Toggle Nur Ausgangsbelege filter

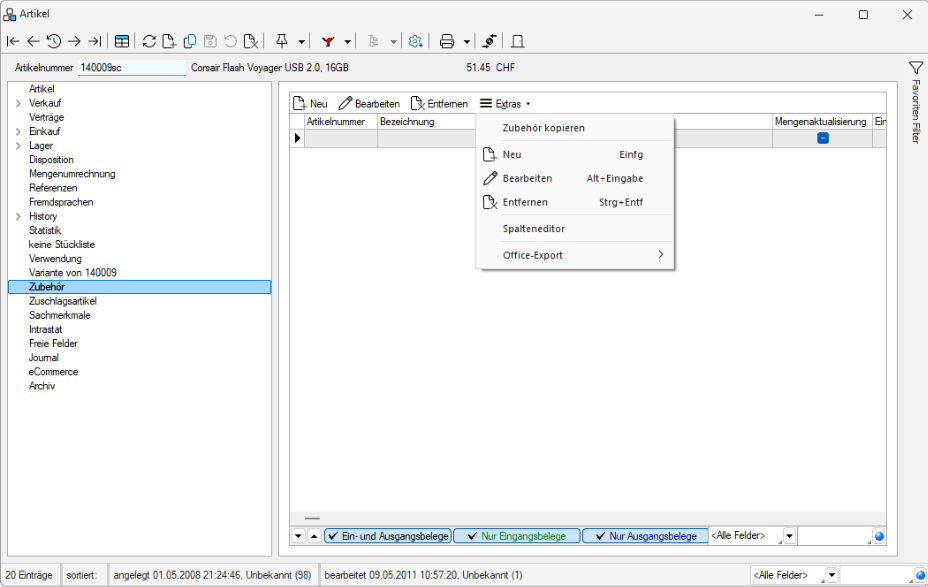pyautogui.click(x=645, y=536)
